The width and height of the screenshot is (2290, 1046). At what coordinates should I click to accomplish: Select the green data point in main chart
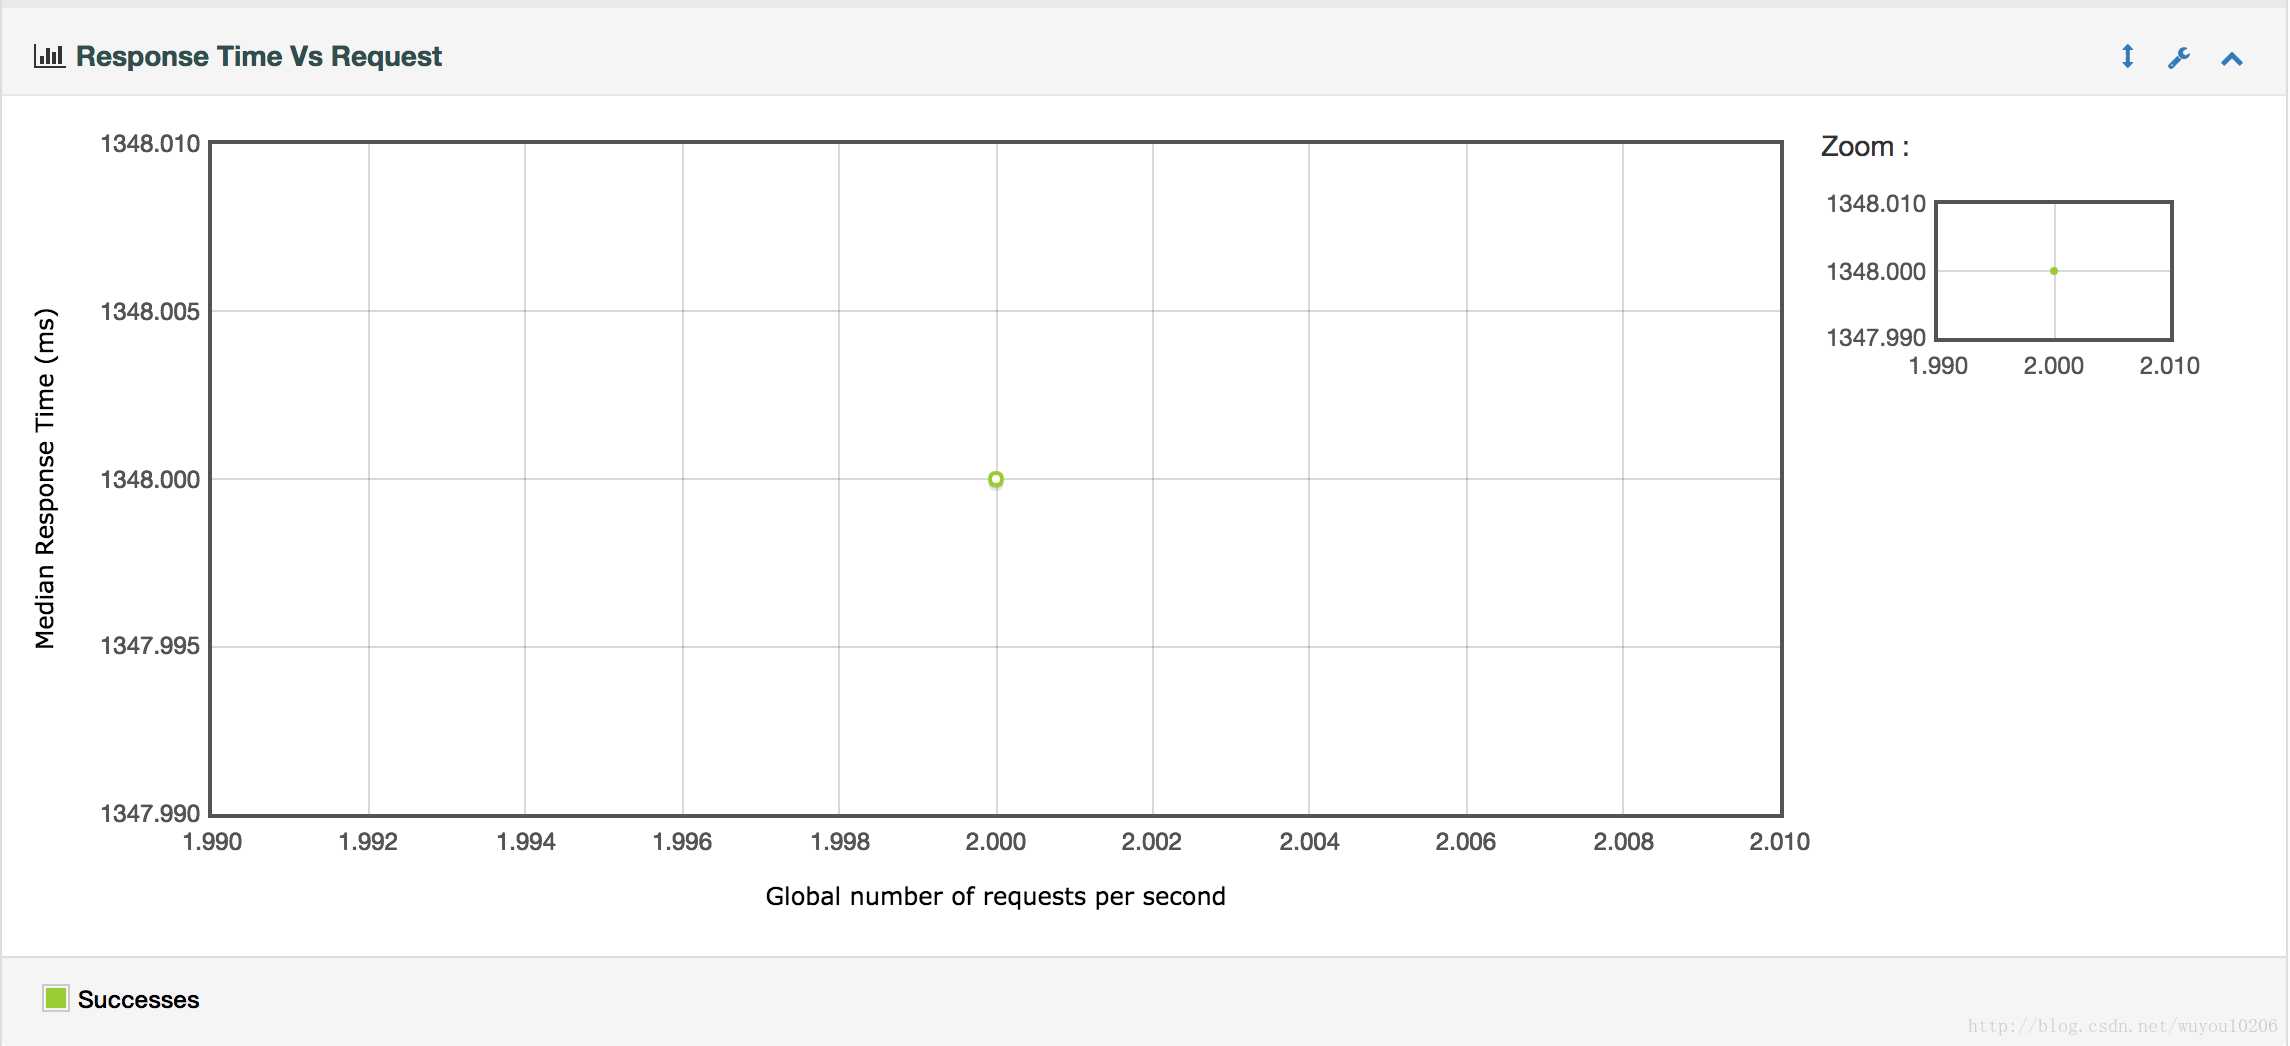pos(996,480)
